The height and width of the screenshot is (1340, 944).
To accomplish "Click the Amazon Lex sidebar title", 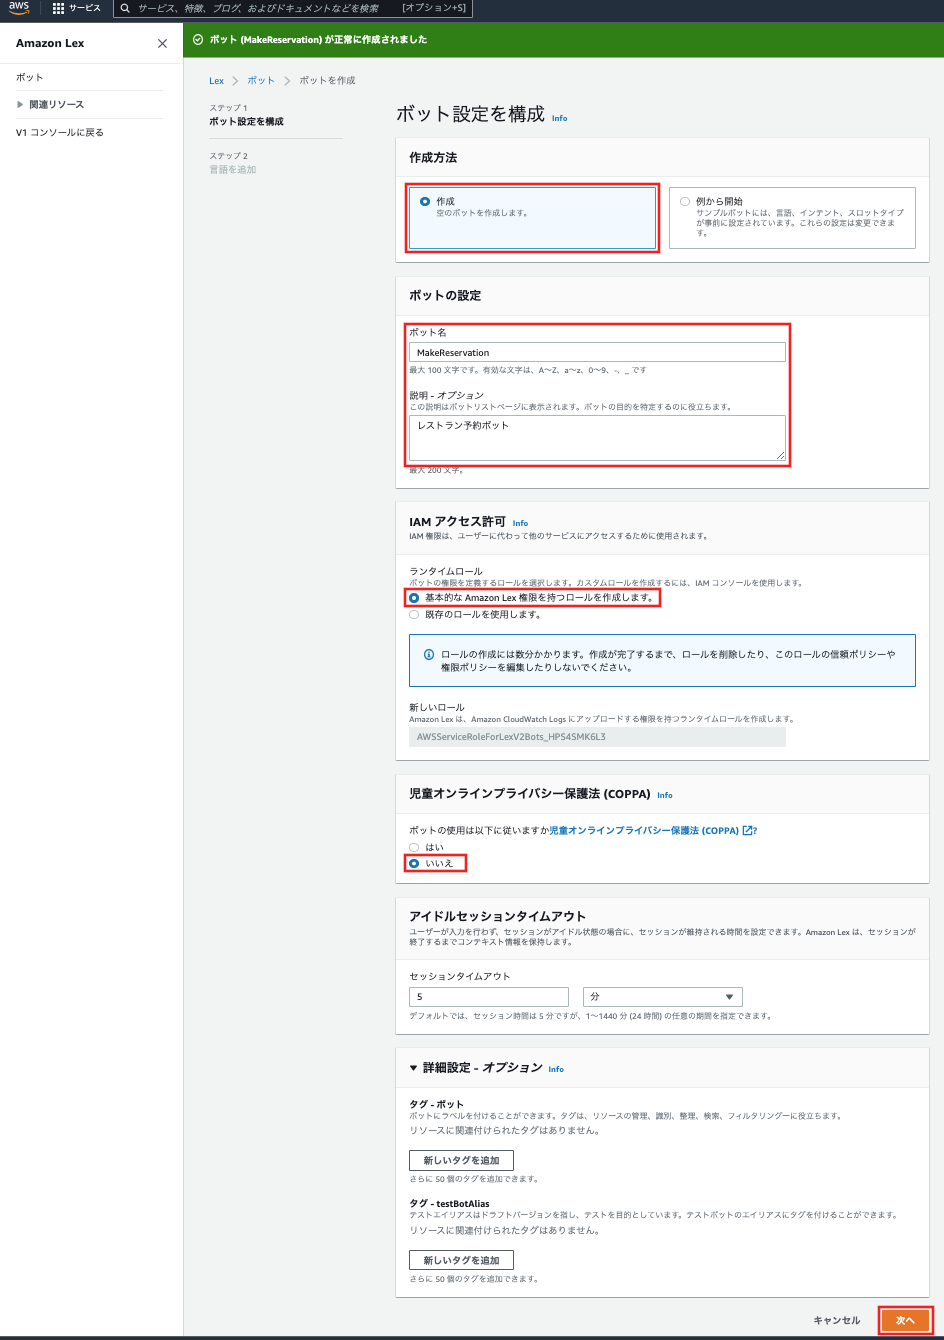I will (50, 44).
